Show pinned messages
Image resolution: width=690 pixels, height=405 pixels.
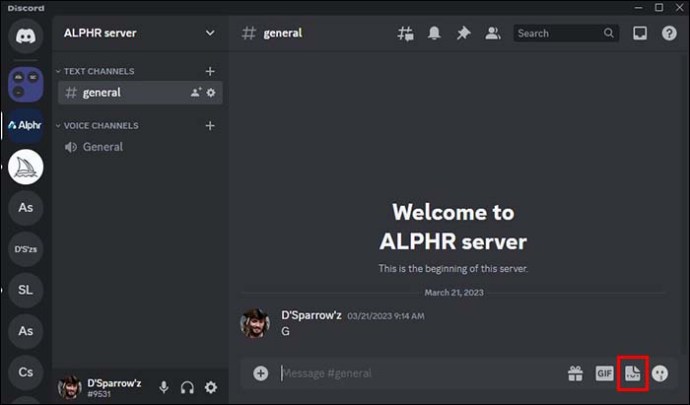(463, 33)
